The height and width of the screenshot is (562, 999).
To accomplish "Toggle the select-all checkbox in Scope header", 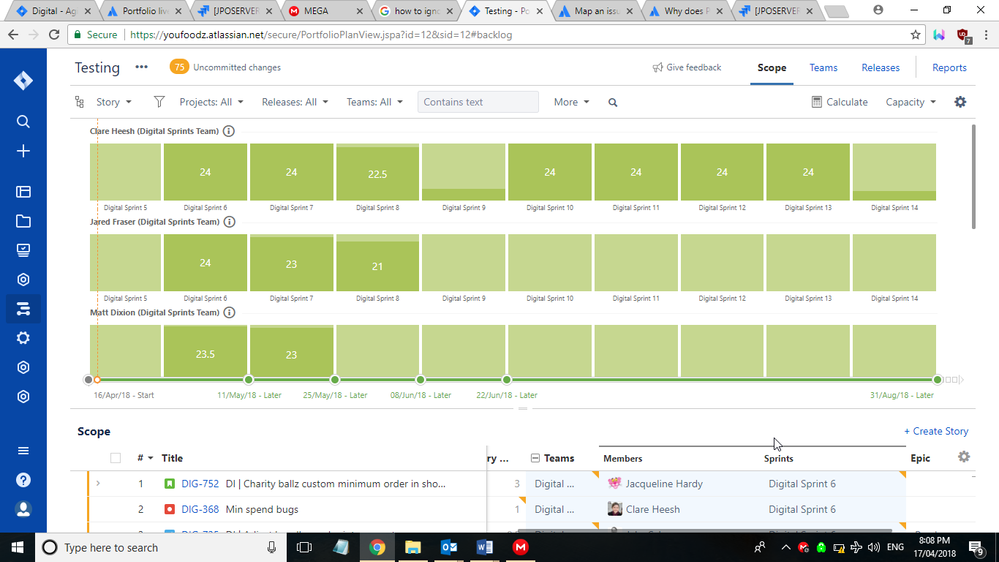I will tap(115, 458).
